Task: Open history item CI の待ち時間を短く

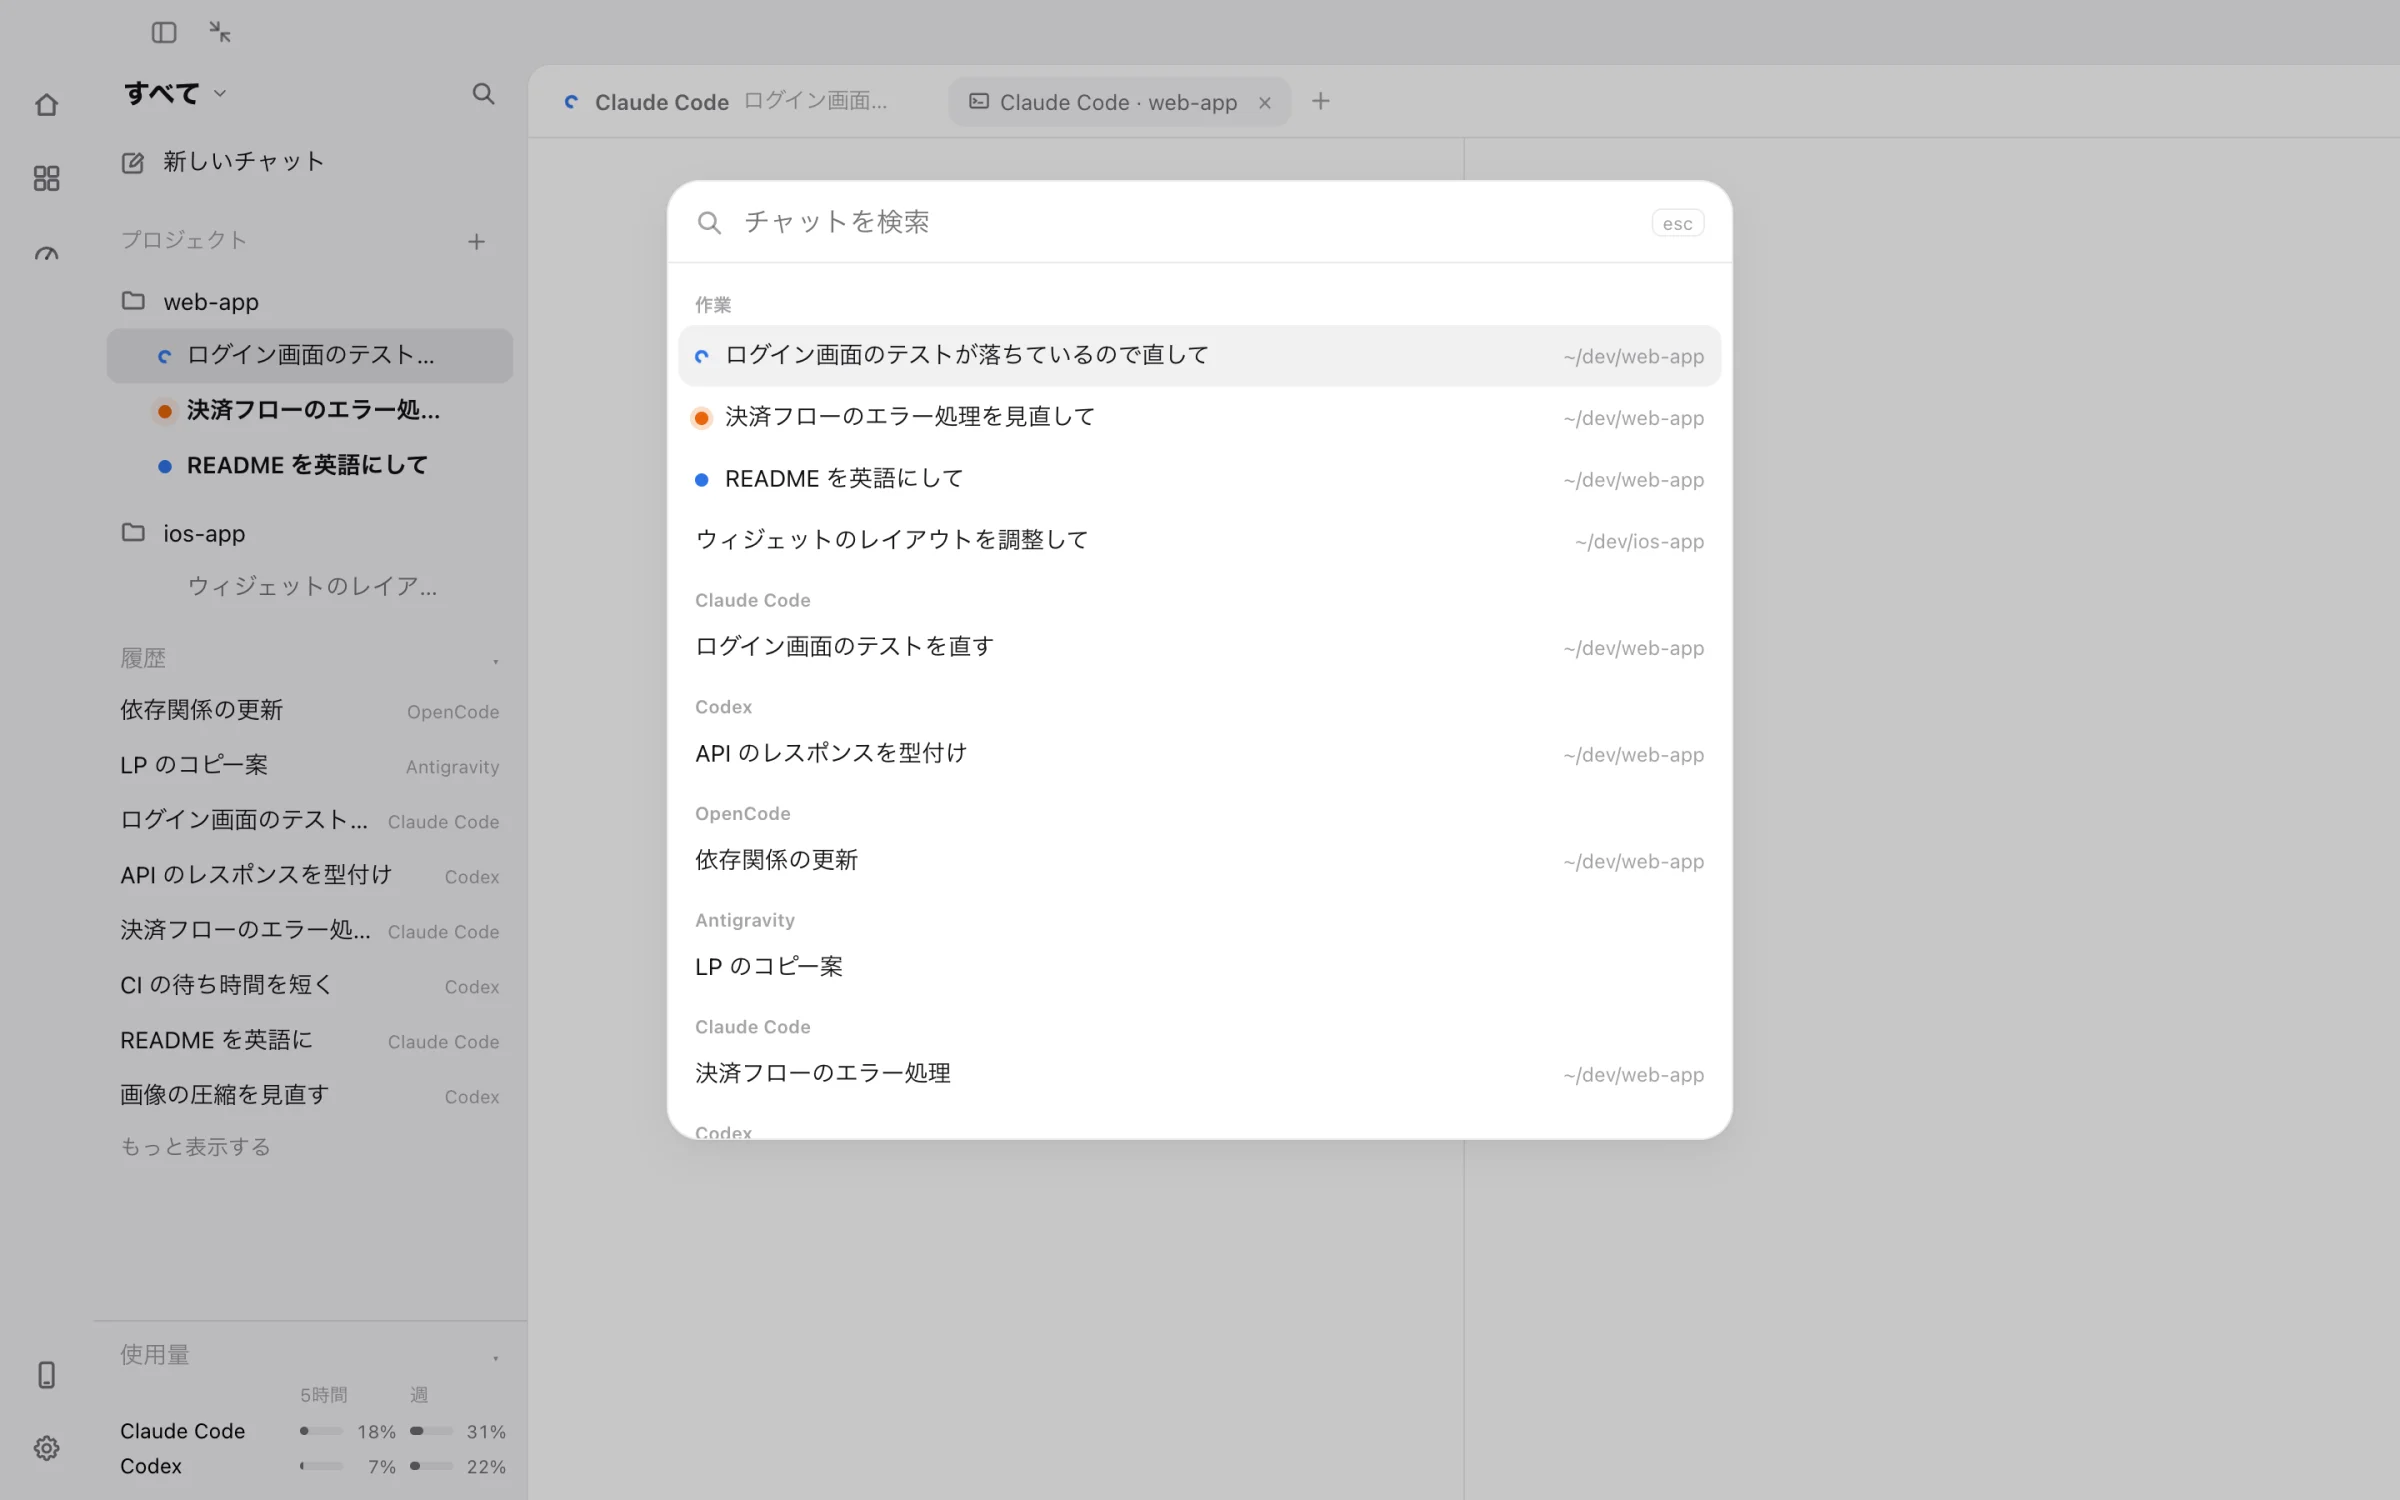Action: click(310, 985)
